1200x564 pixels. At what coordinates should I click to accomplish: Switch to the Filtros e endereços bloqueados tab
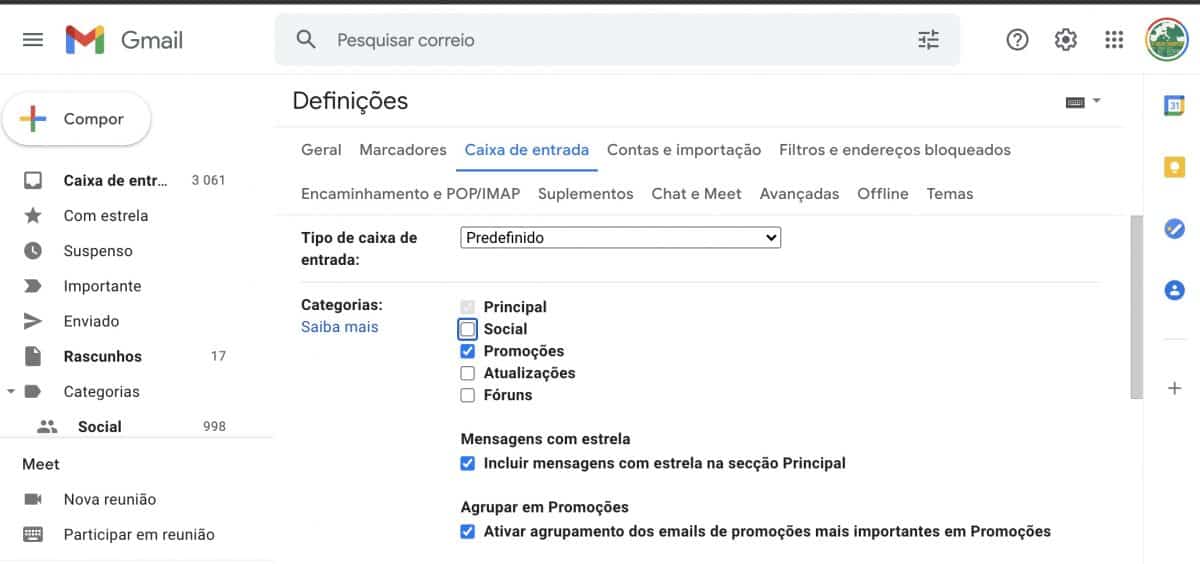point(895,150)
